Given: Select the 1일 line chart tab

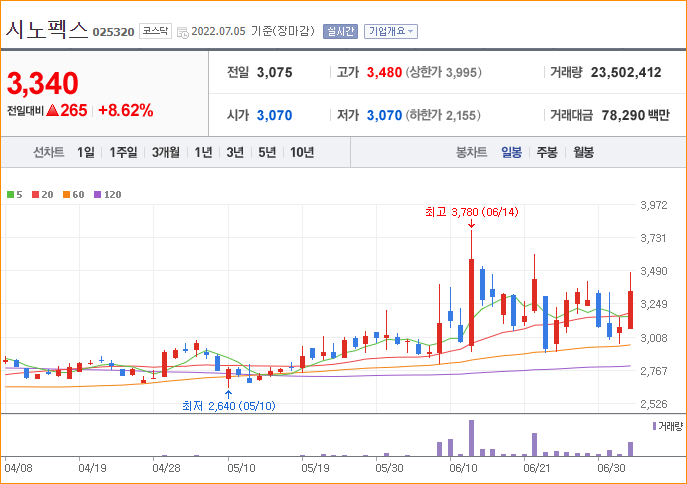Looking at the screenshot, I should pyautogui.click(x=86, y=152).
